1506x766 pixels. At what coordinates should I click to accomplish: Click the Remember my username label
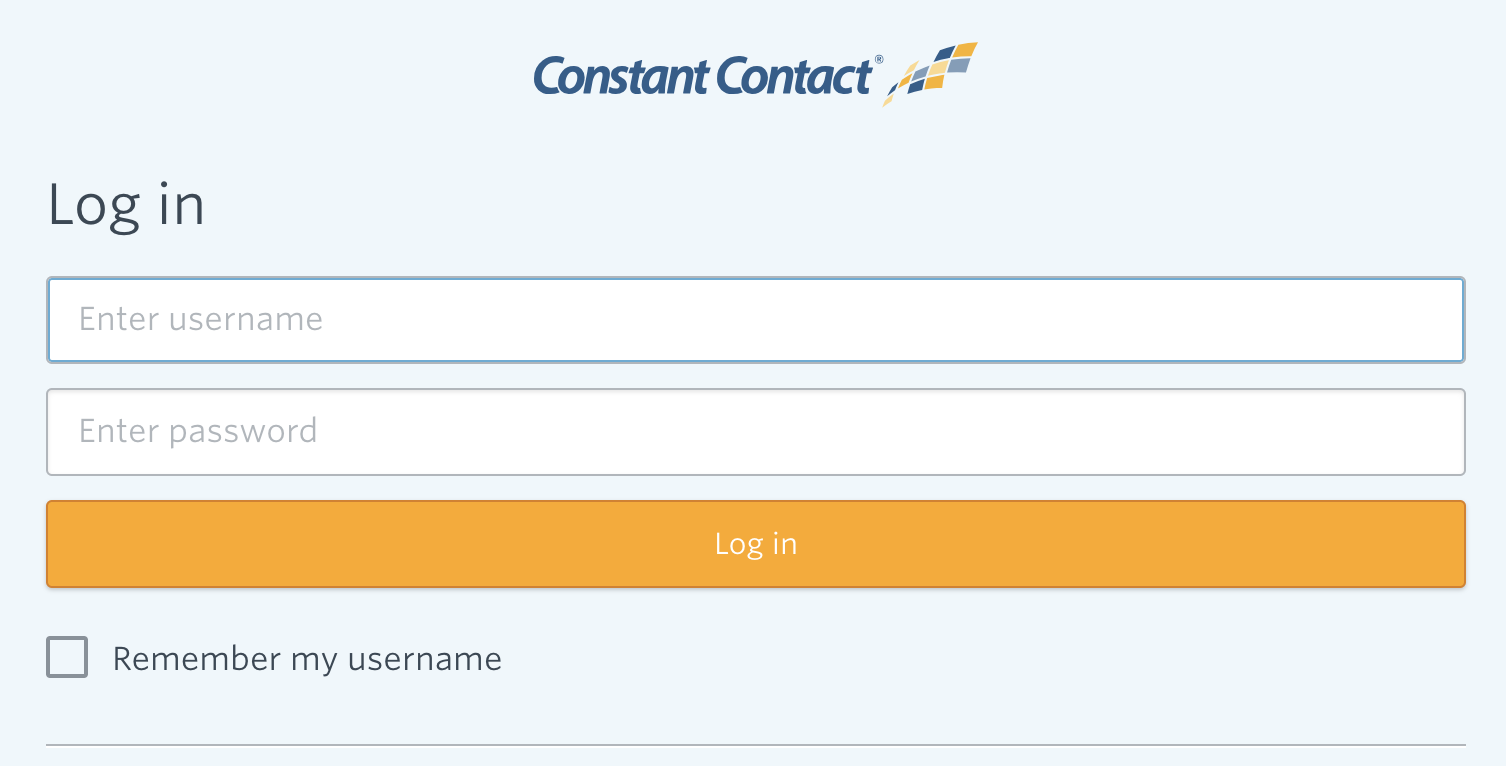pyautogui.click(x=307, y=658)
